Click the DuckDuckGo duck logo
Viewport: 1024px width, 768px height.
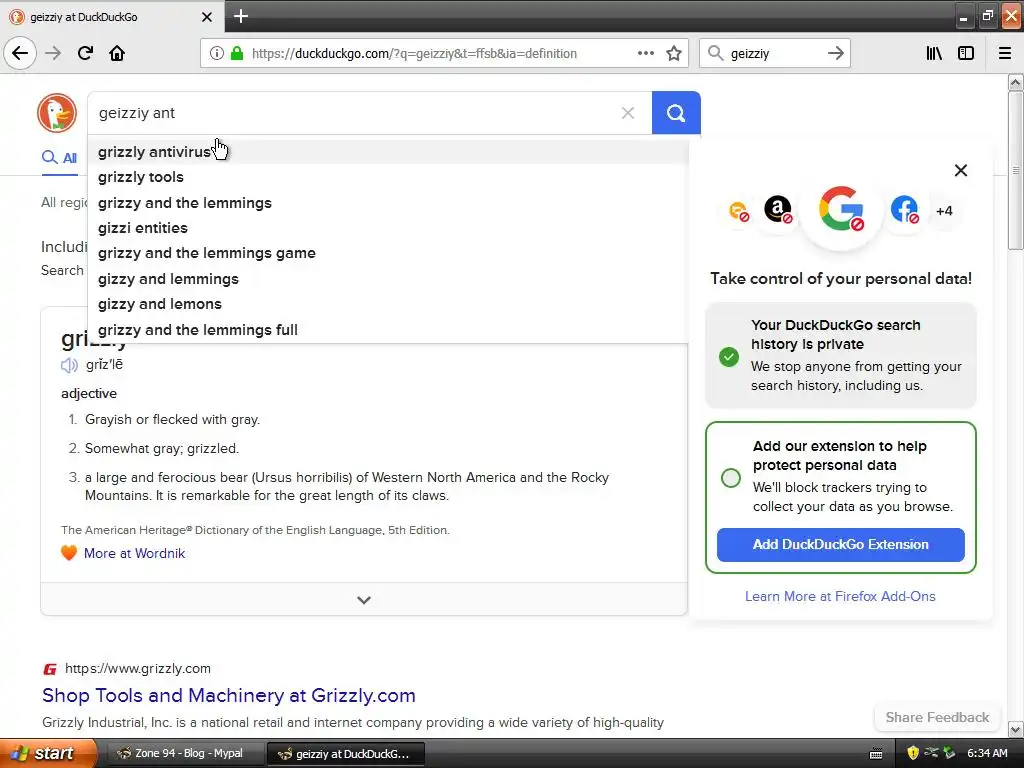tap(57, 113)
